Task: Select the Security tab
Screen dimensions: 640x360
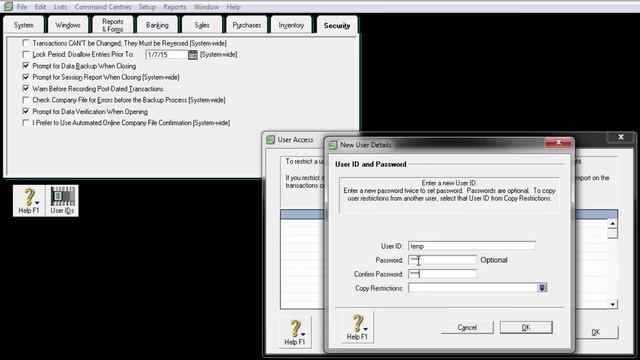Action: click(x=337, y=25)
